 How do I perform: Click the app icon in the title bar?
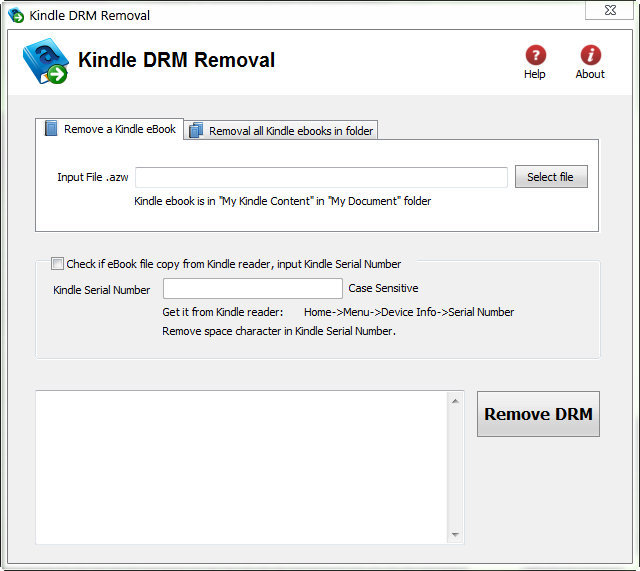point(15,15)
